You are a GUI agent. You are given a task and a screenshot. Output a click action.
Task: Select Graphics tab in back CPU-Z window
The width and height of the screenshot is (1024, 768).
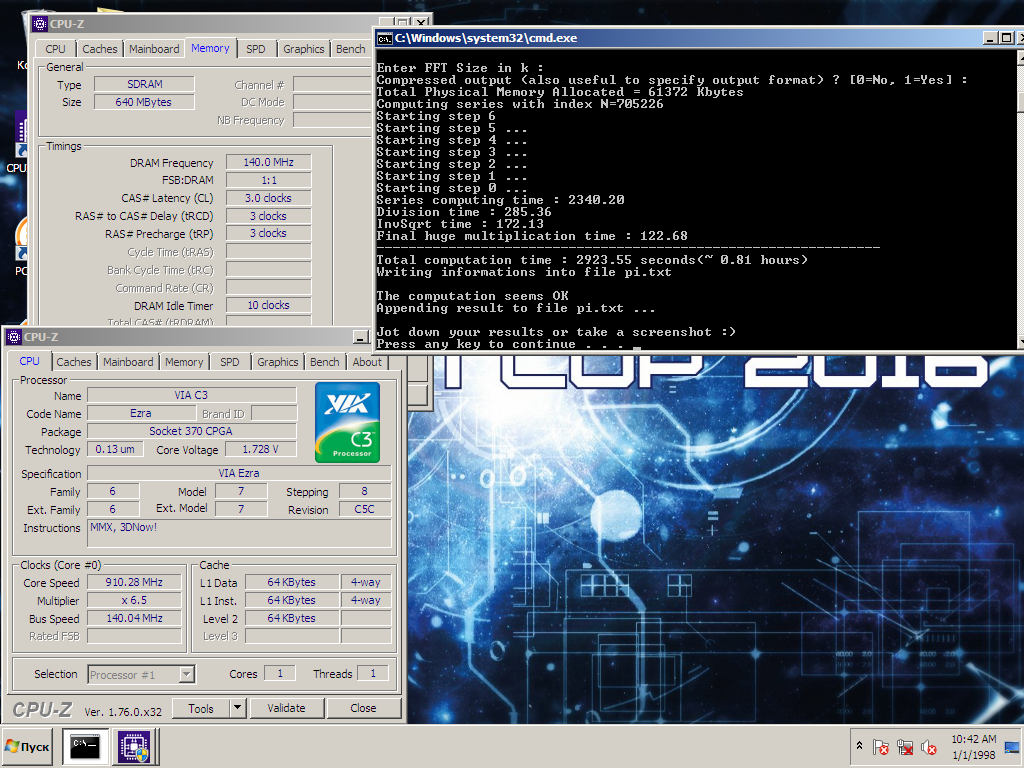[x=304, y=49]
